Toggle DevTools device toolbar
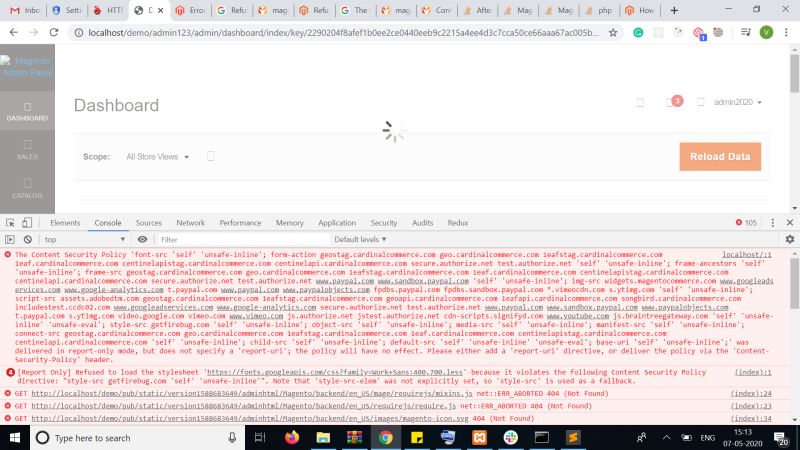The width and height of the screenshot is (800, 450). tap(27, 223)
